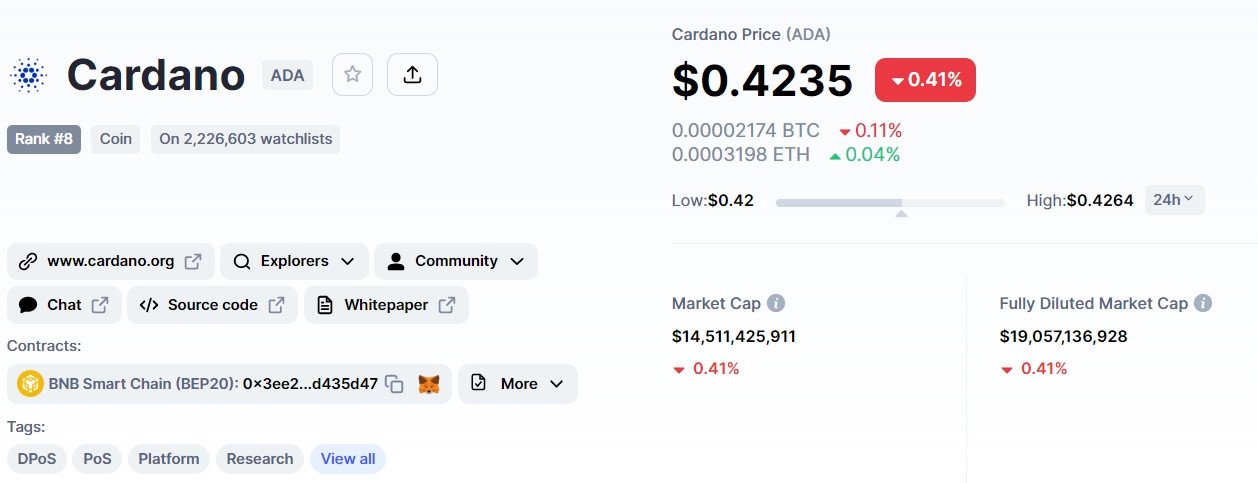Screen dimensions: 1258x483
Task: Click the MetaMask fox icon
Action: [x=429, y=384]
